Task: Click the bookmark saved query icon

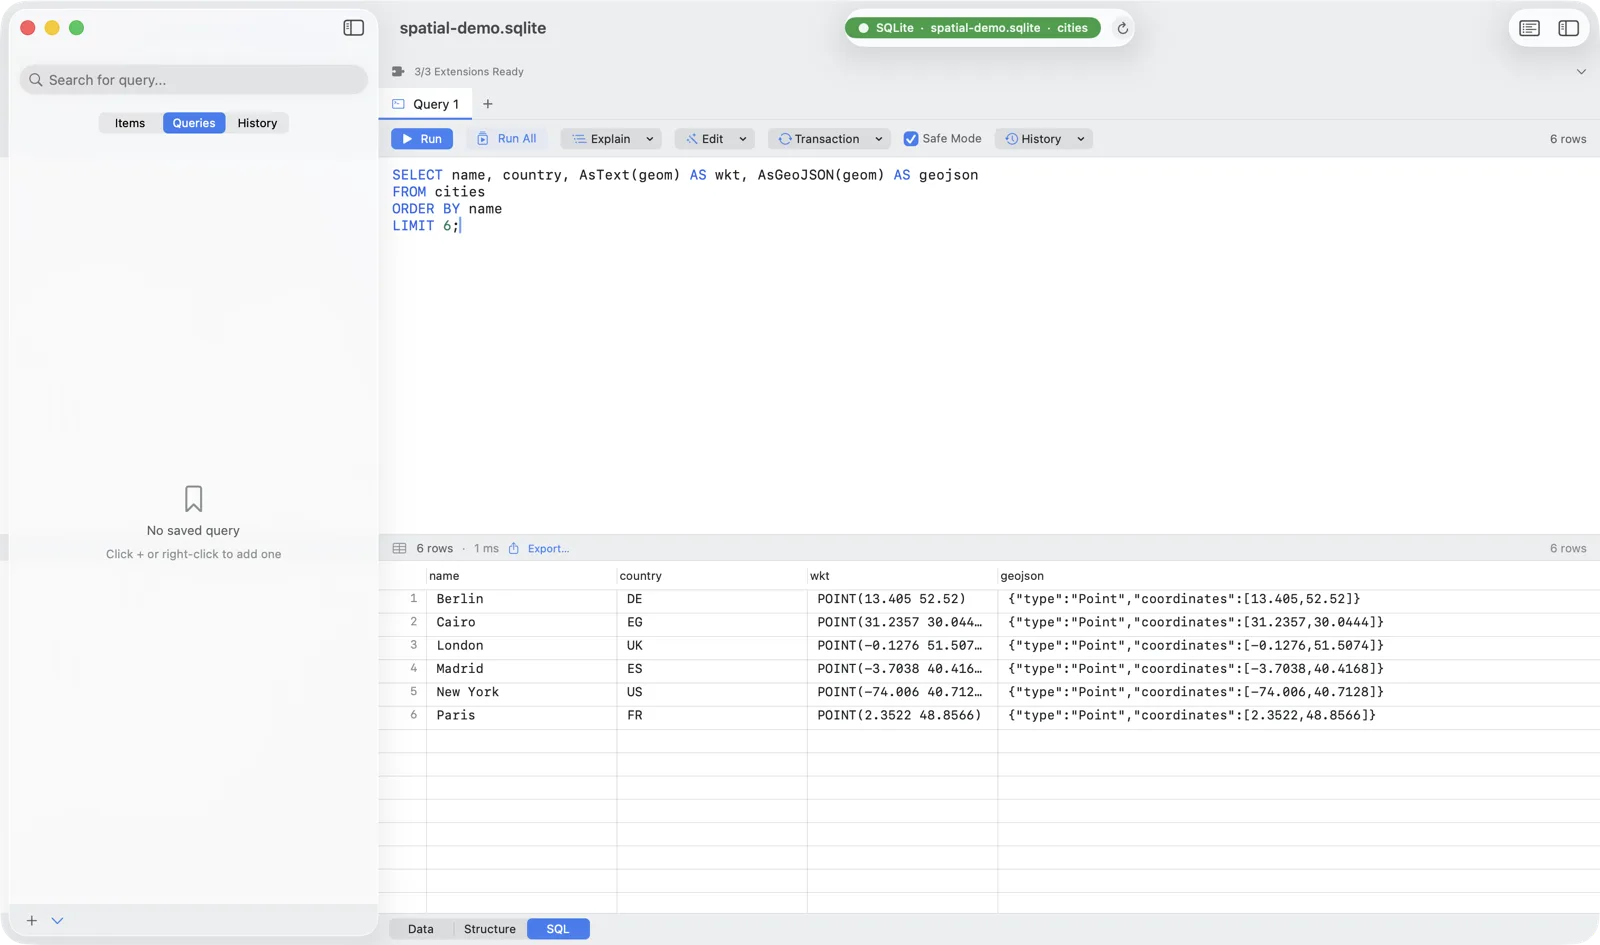Action: (x=194, y=498)
